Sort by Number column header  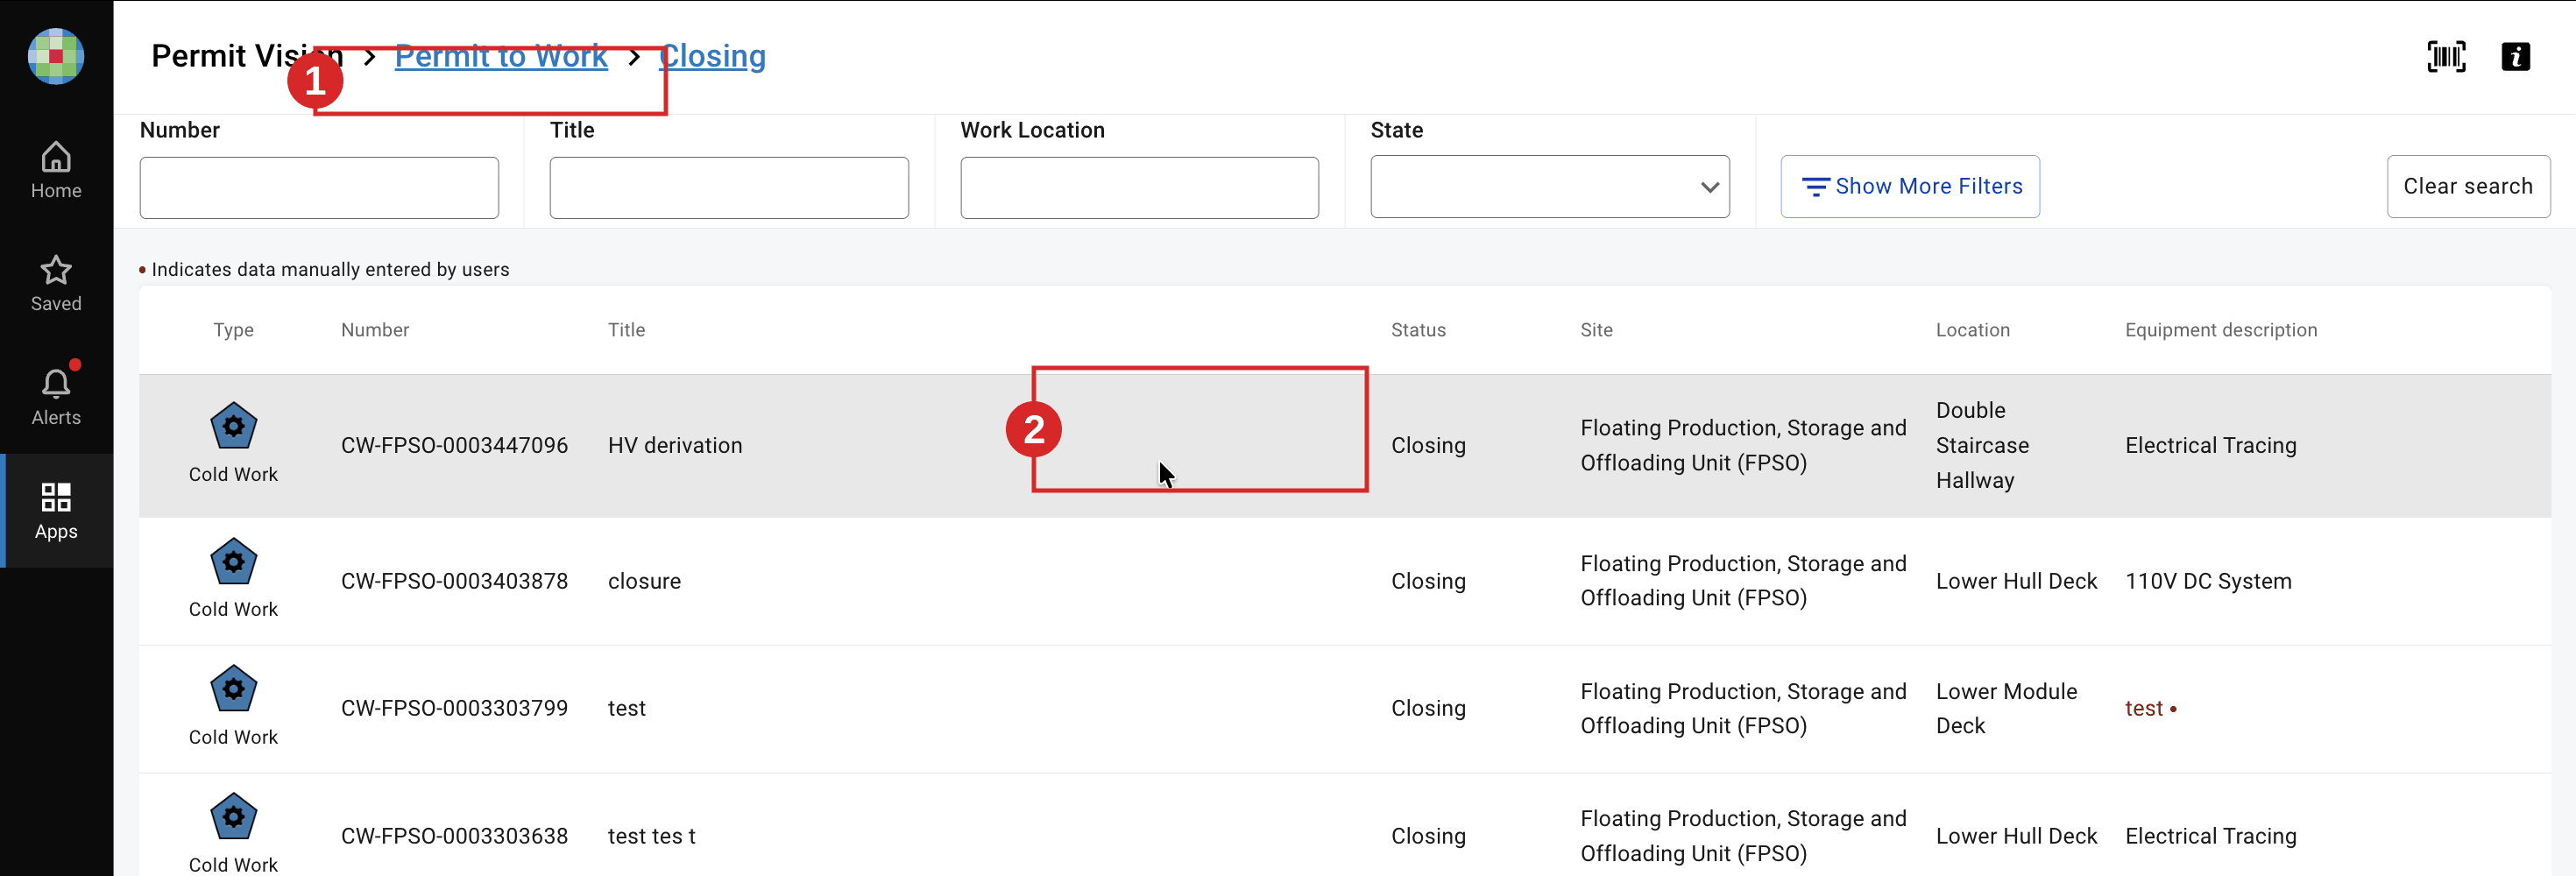(x=375, y=330)
